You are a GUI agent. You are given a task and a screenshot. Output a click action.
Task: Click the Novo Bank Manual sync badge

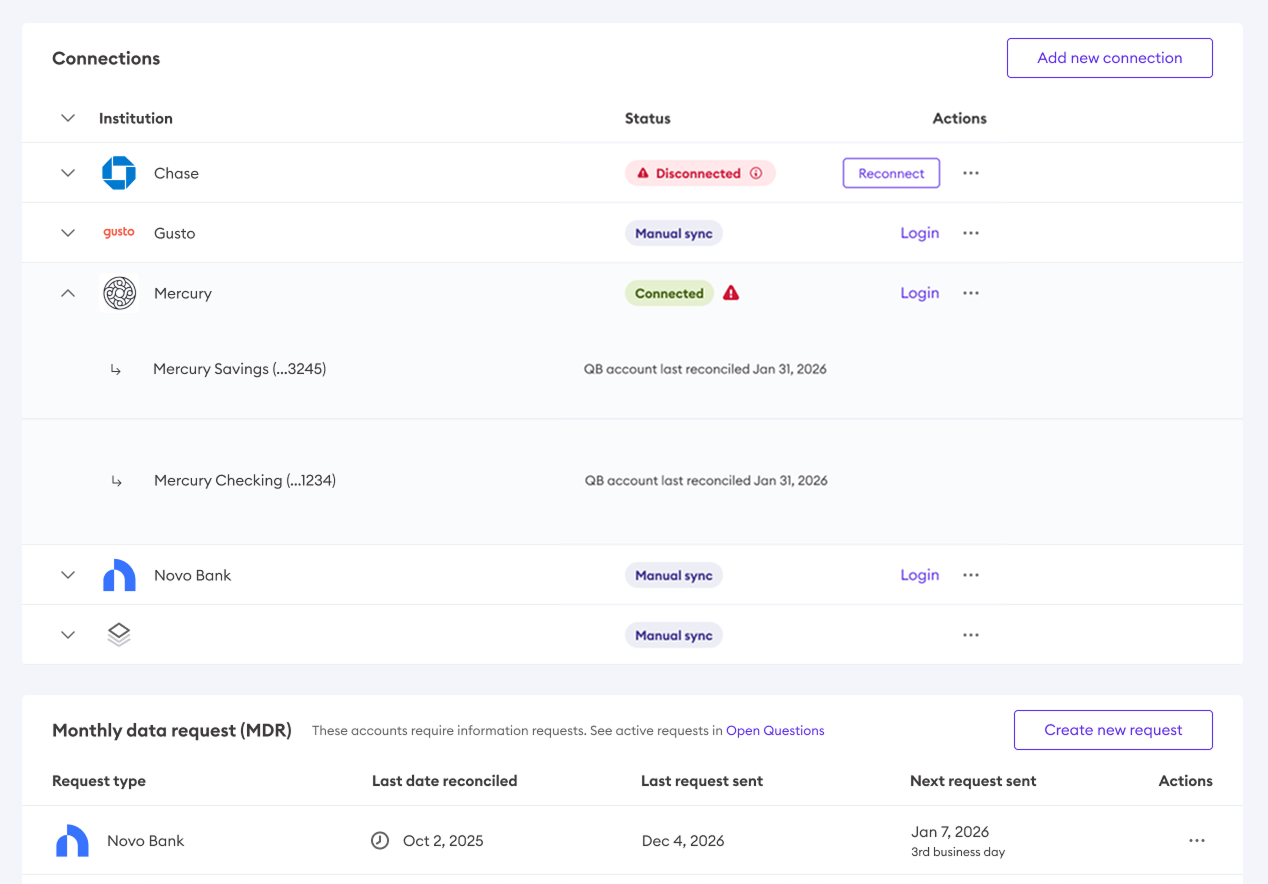coord(674,575)
